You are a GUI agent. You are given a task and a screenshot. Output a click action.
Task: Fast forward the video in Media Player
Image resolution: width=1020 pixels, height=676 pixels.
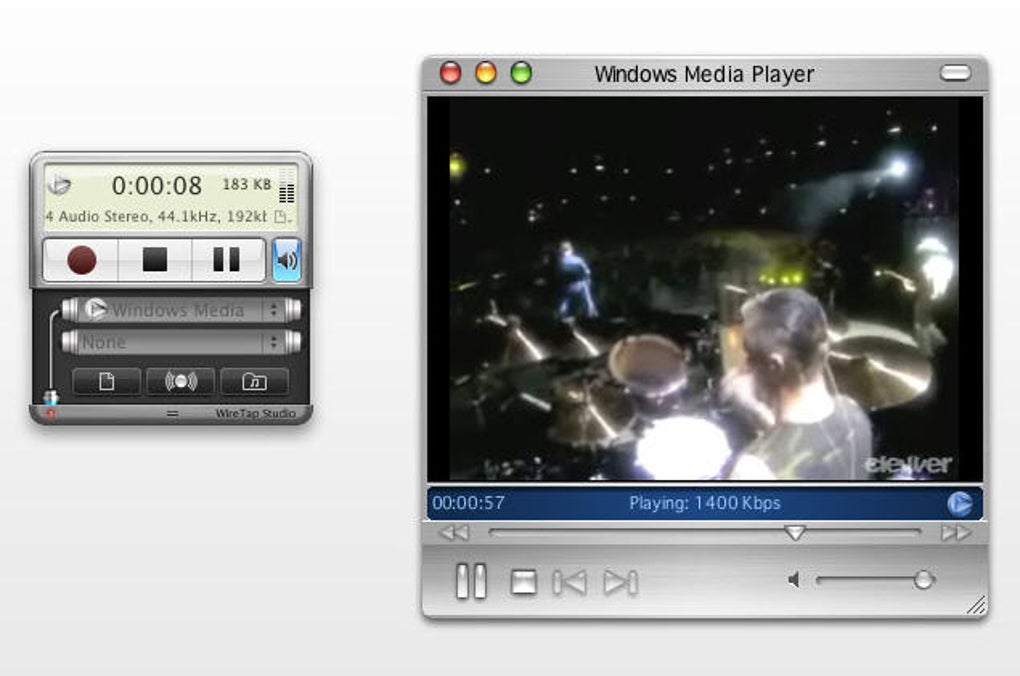[x=956, y=533]
